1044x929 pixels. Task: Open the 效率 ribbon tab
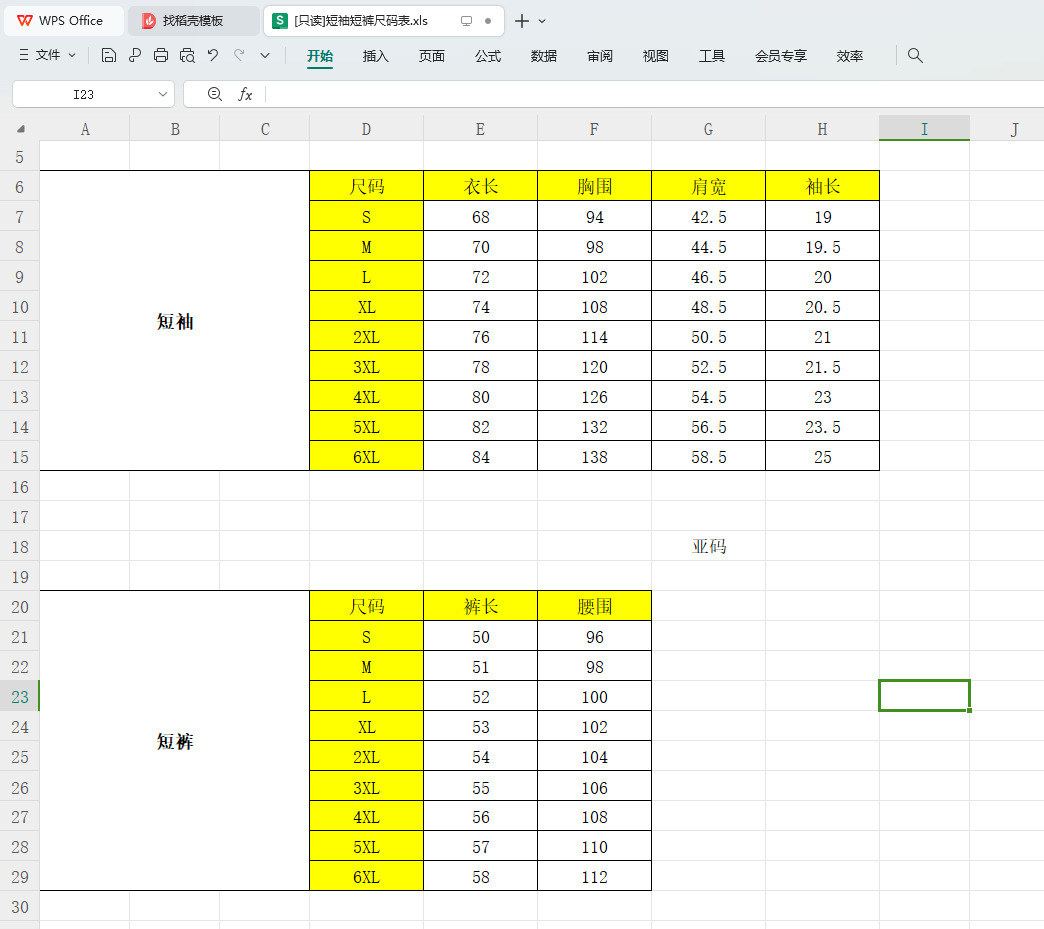coord(850,56)
